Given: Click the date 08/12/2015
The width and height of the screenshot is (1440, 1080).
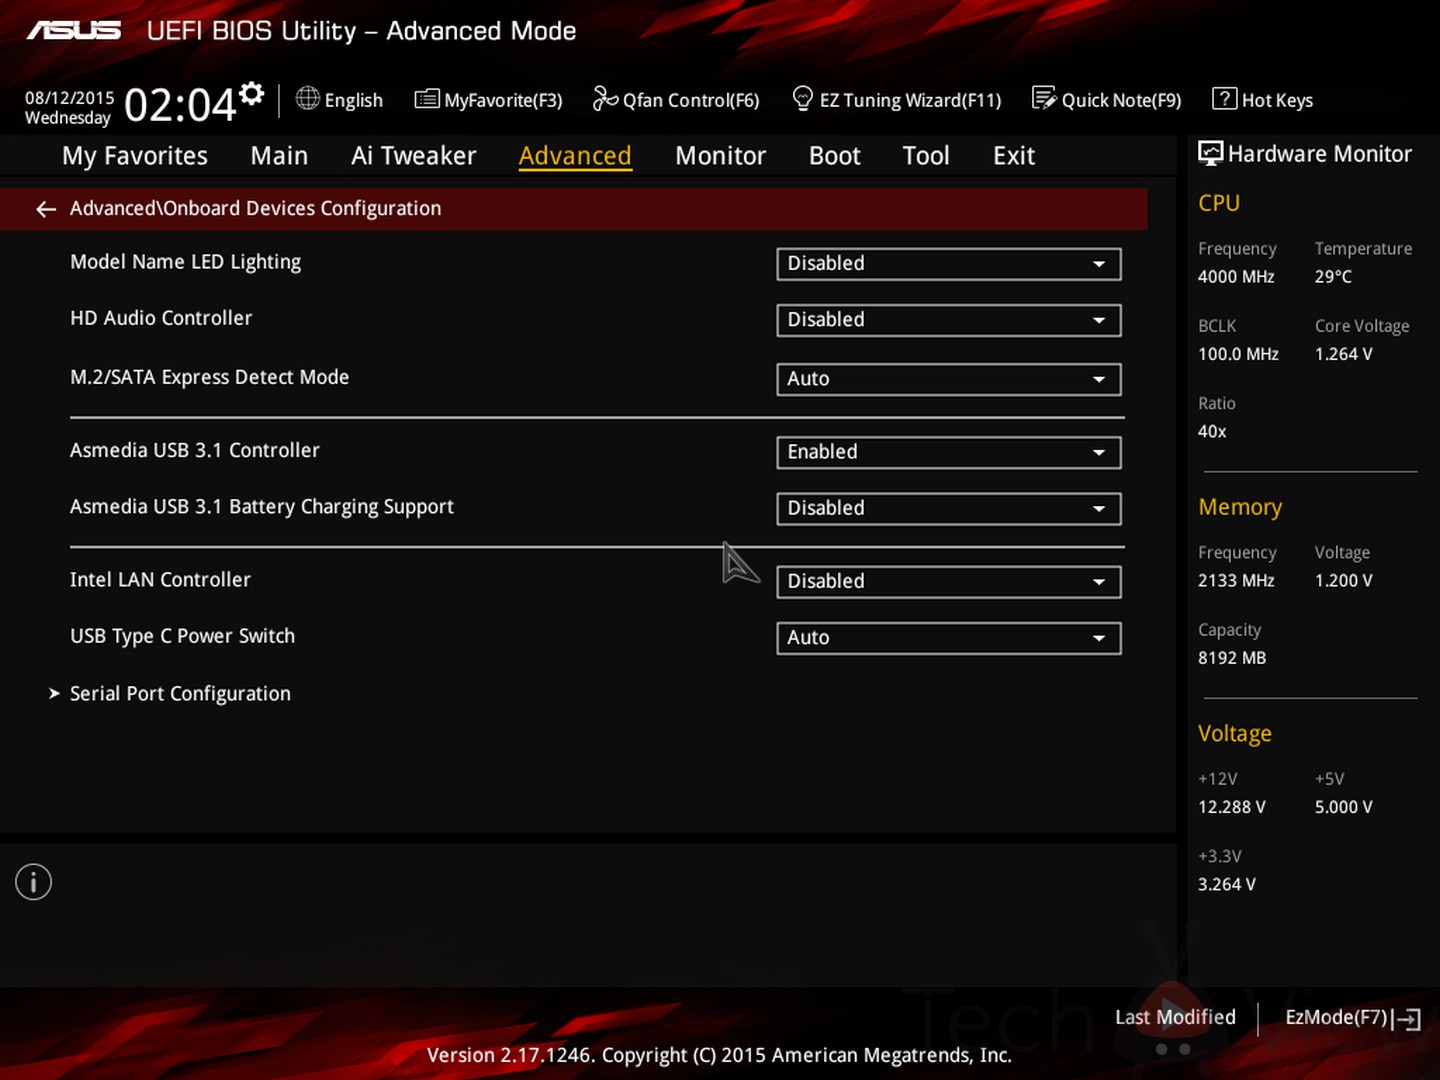Looking at the screenshot, I should (x=70, y=98).
